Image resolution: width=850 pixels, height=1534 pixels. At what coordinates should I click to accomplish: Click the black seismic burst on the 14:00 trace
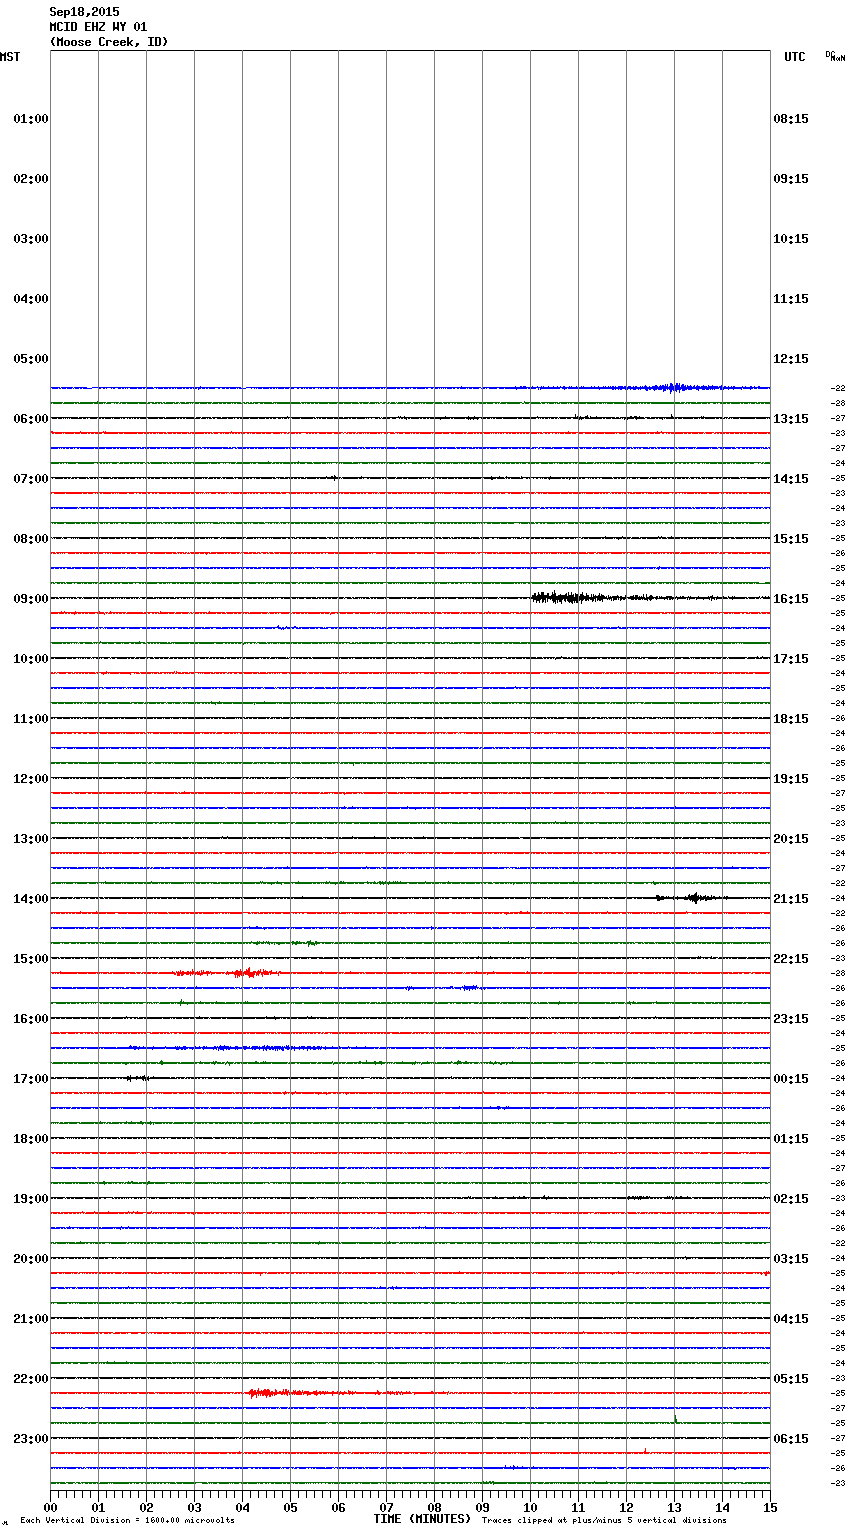pyautogui.click(x=694, y=898)
